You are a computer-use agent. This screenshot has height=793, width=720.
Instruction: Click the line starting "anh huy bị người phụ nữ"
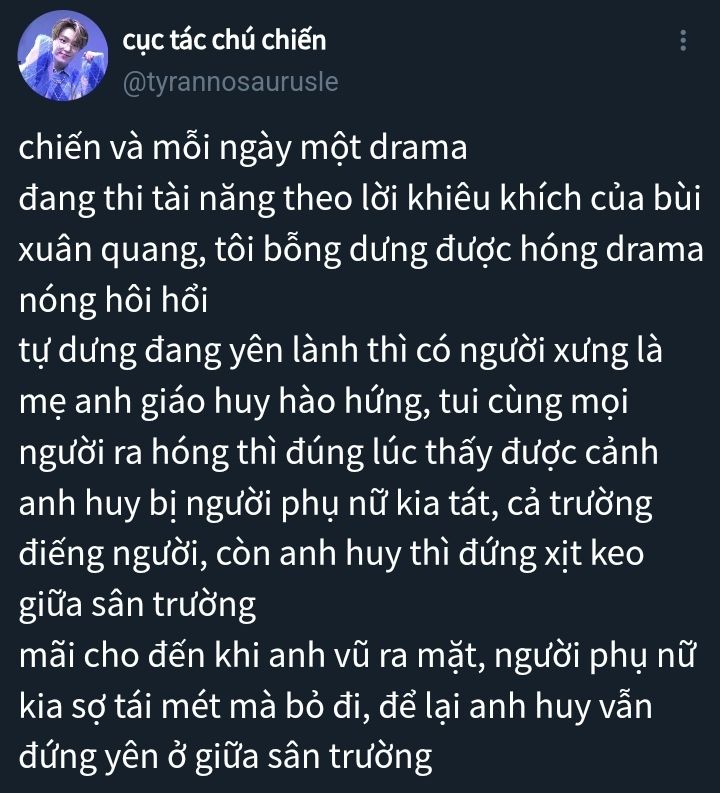click(336, 505)
